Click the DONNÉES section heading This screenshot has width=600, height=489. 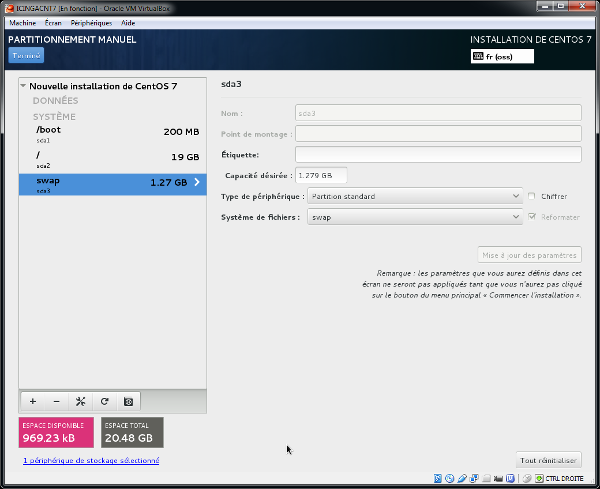pos(55,101)
